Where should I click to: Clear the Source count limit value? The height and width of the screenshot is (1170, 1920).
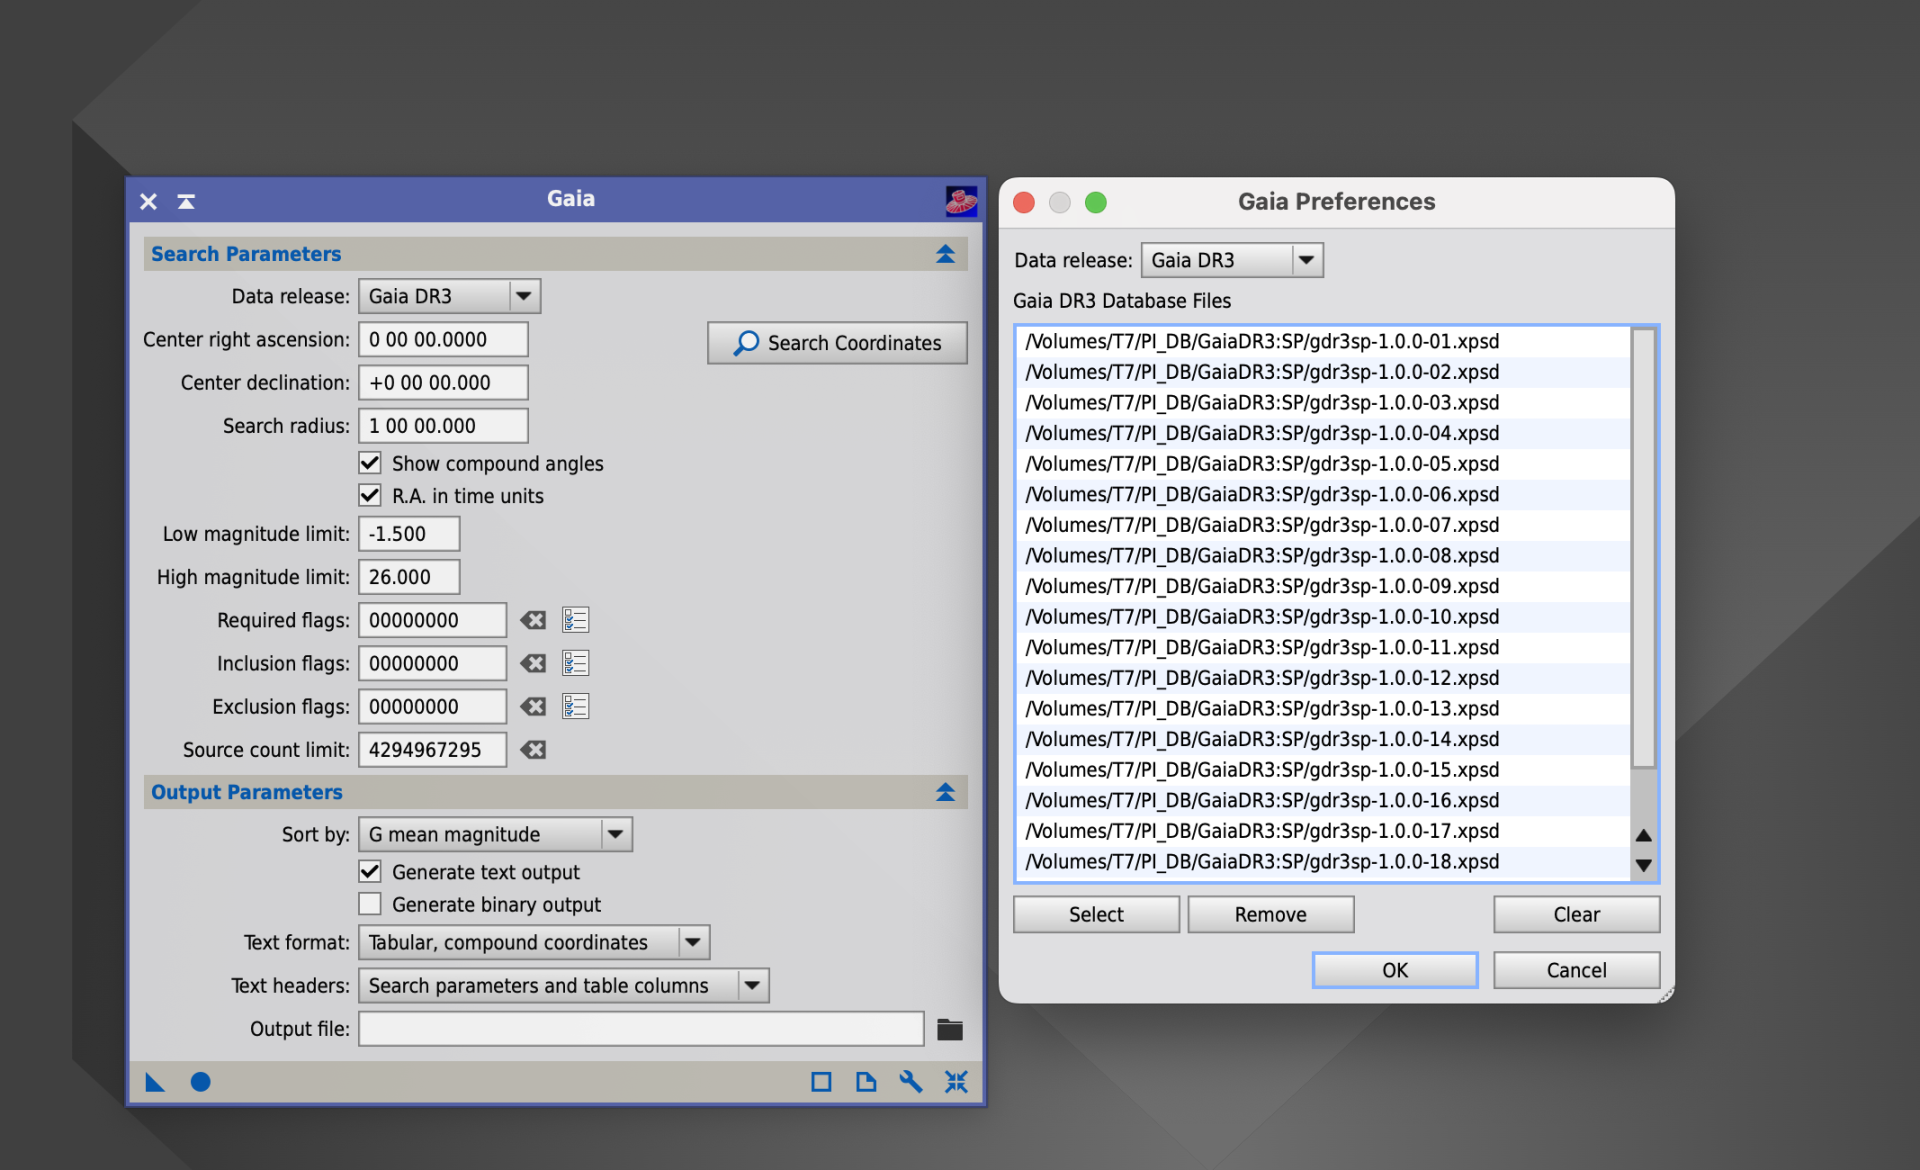click(533, 750)
